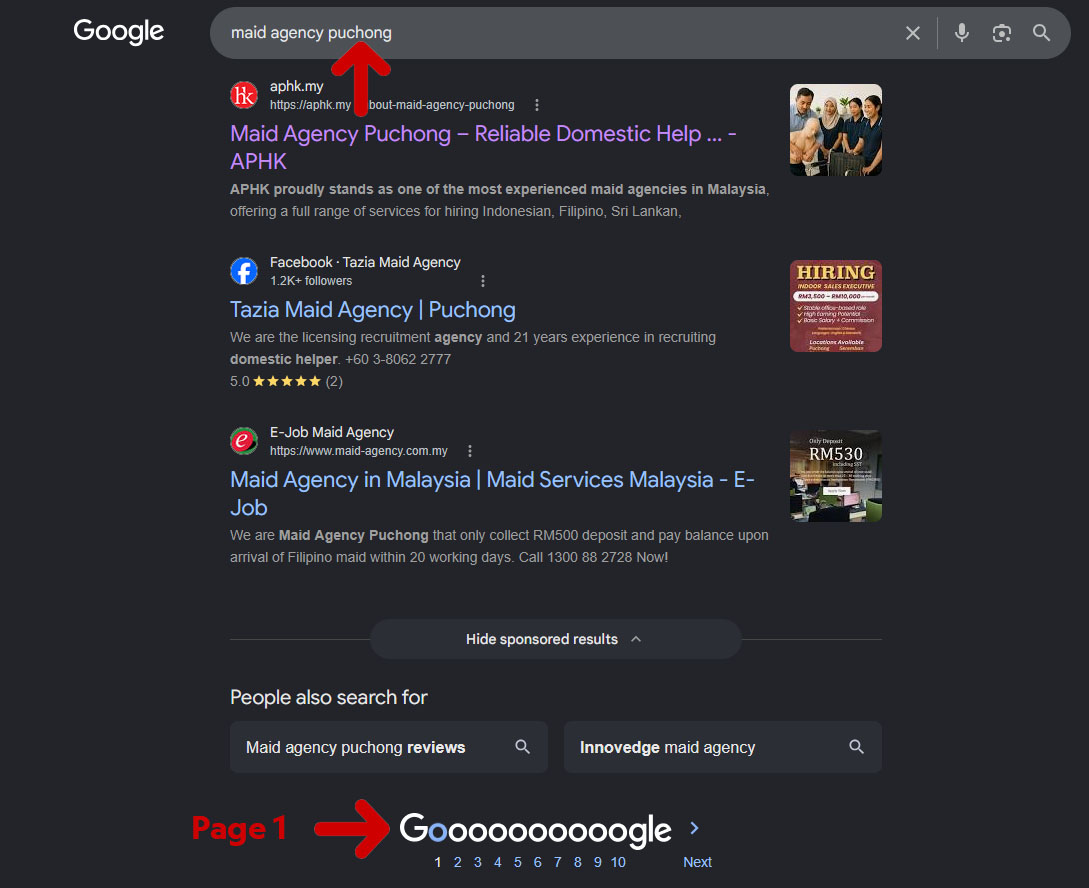Click the Next page link
Viewport: 1089px width, 888px height.
pyautogui.click(x=697, y=862)
